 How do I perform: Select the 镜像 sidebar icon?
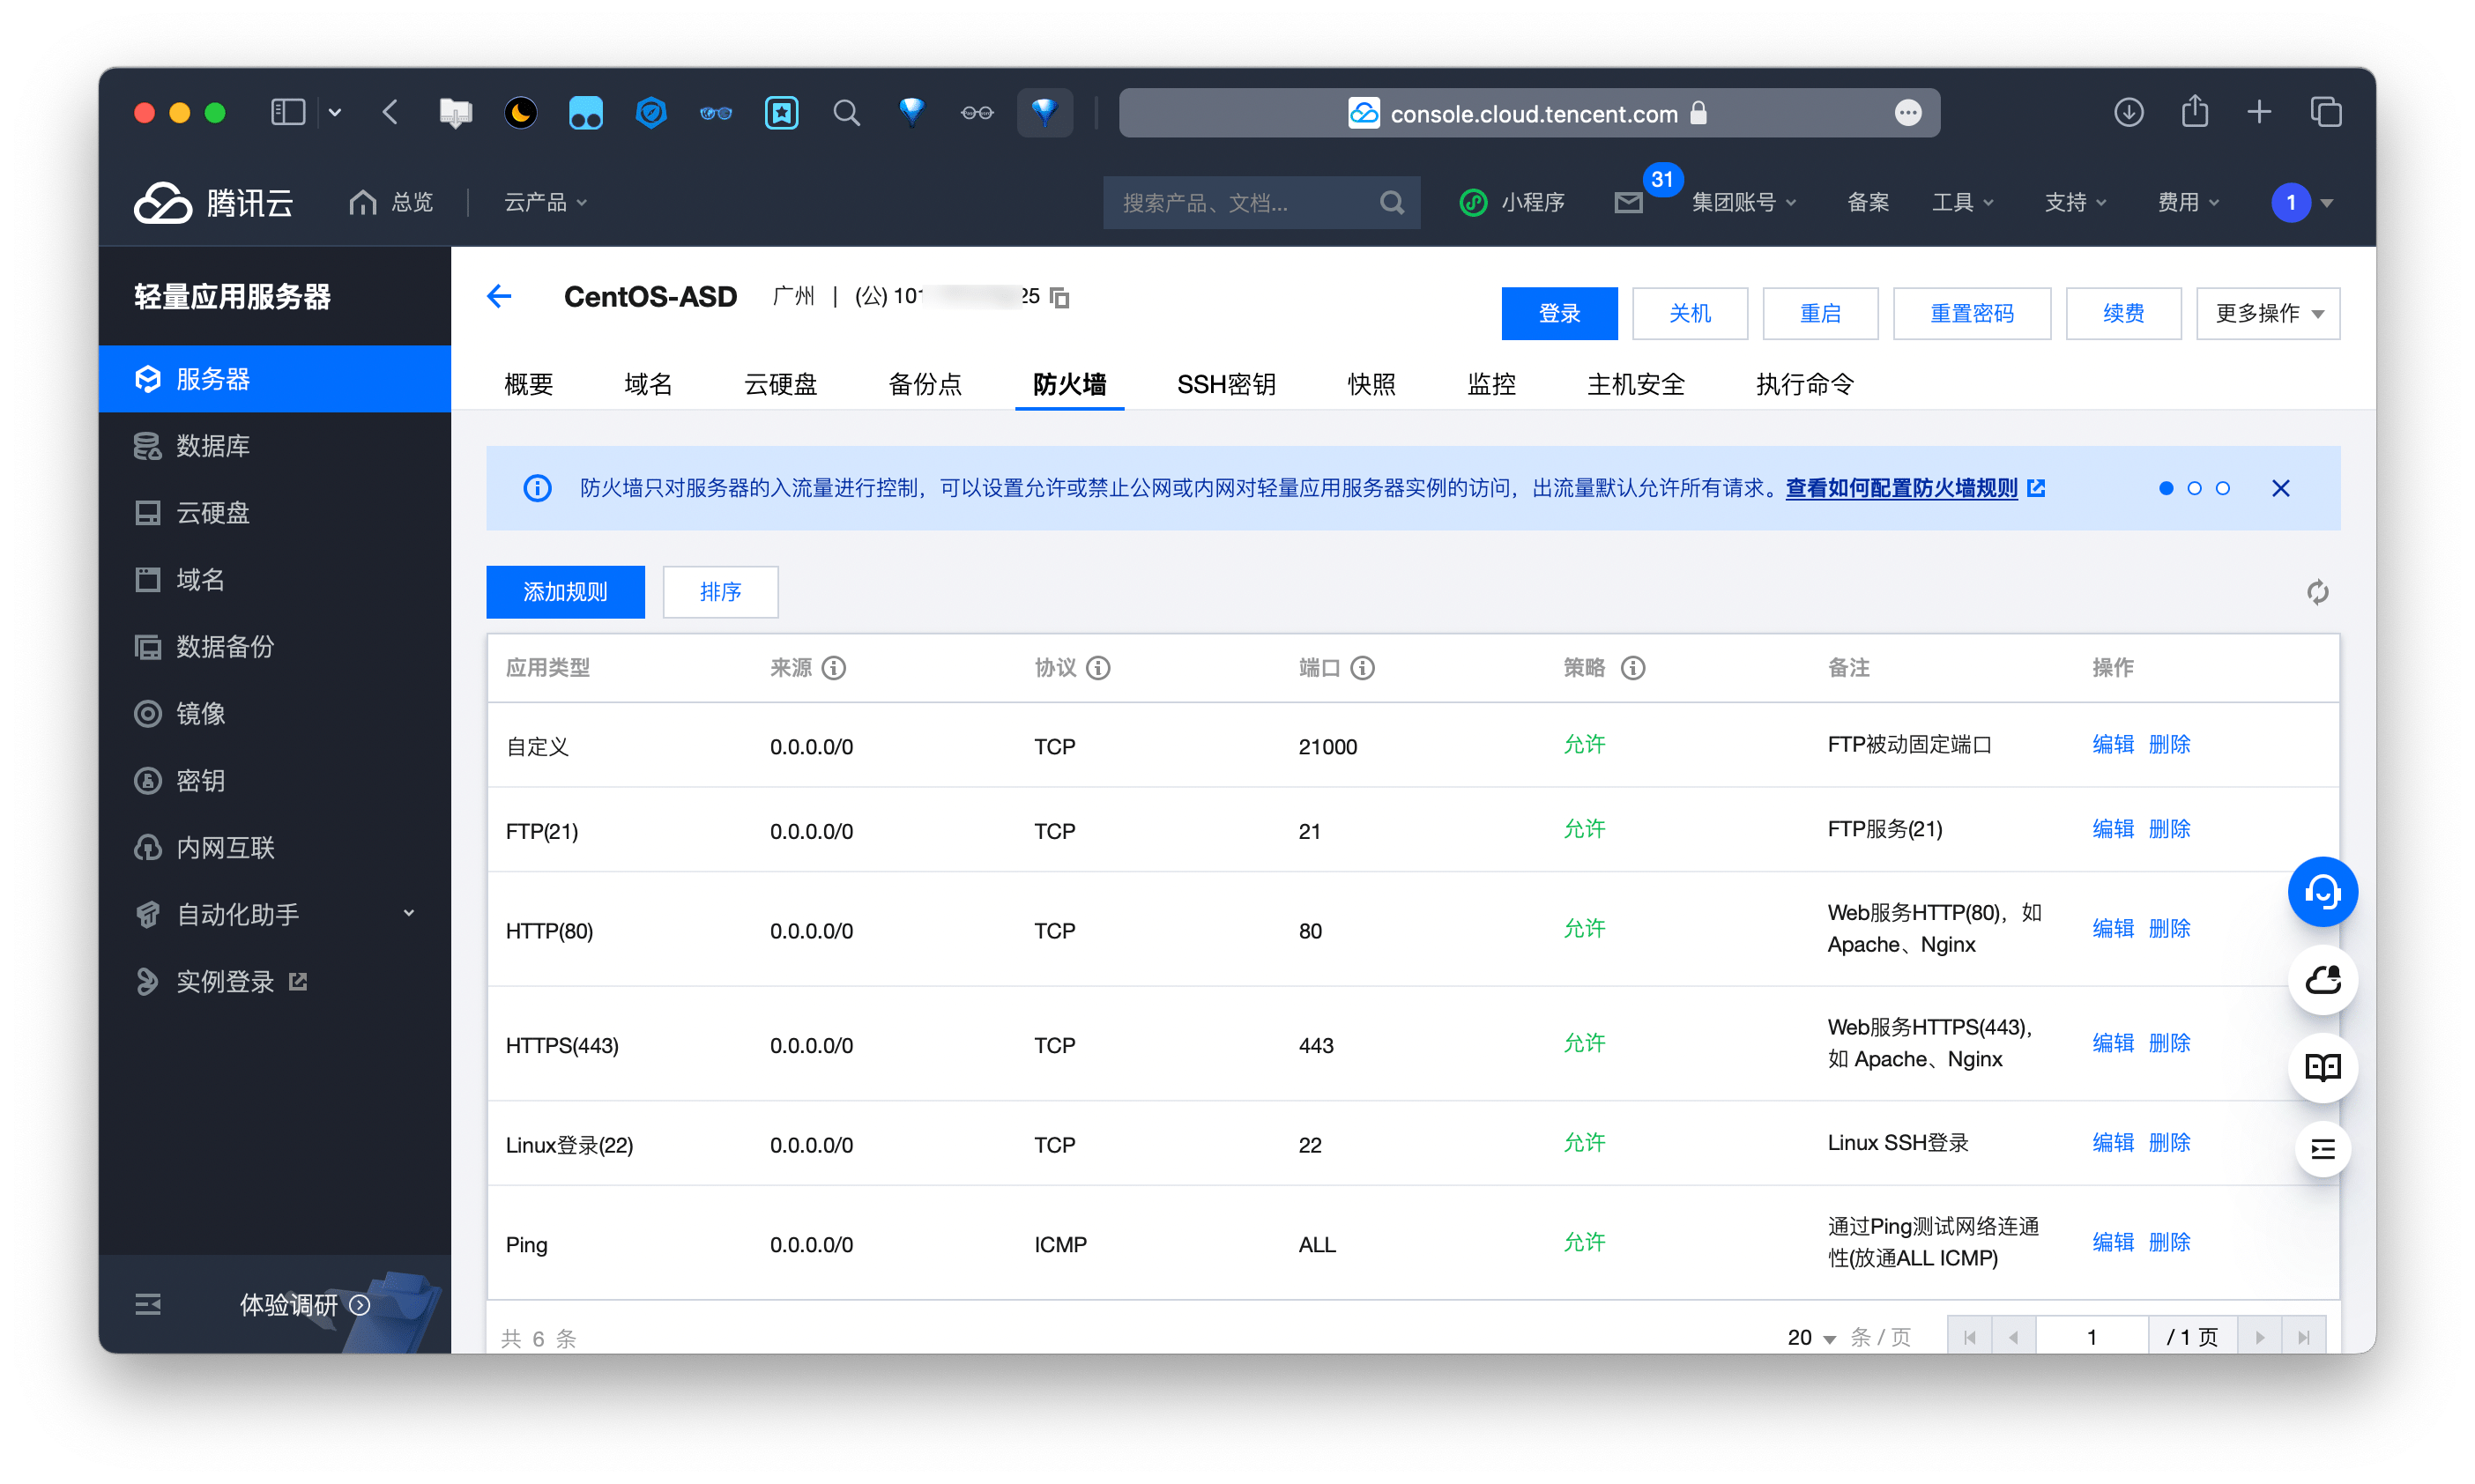147,713
